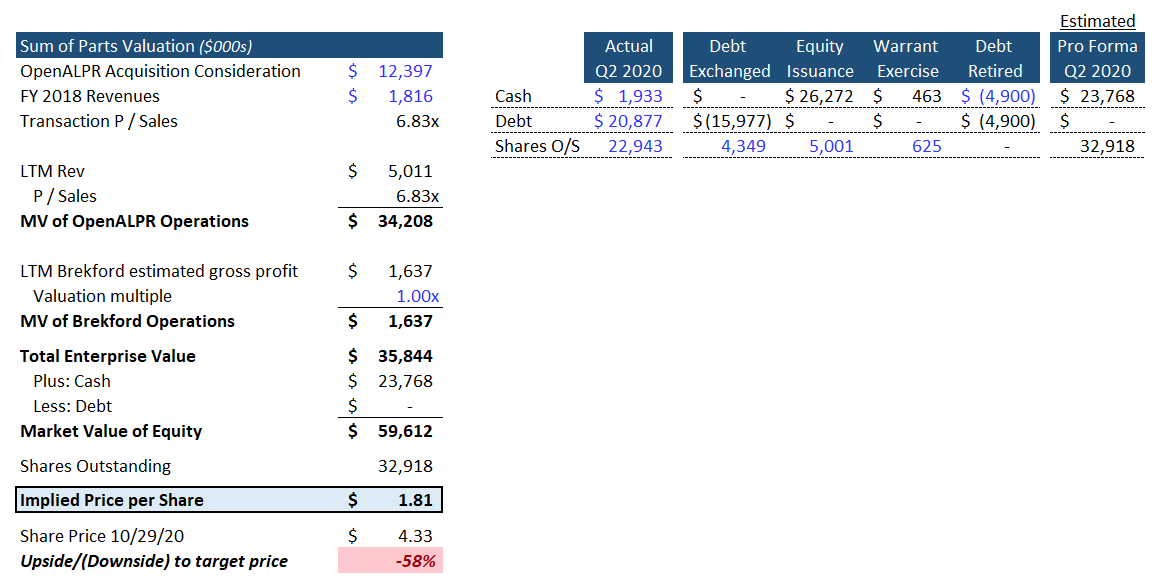Click the underlined 'Estimated' label
Viewport: 1152px width, 581px height.
click(x=1098, y=21)
